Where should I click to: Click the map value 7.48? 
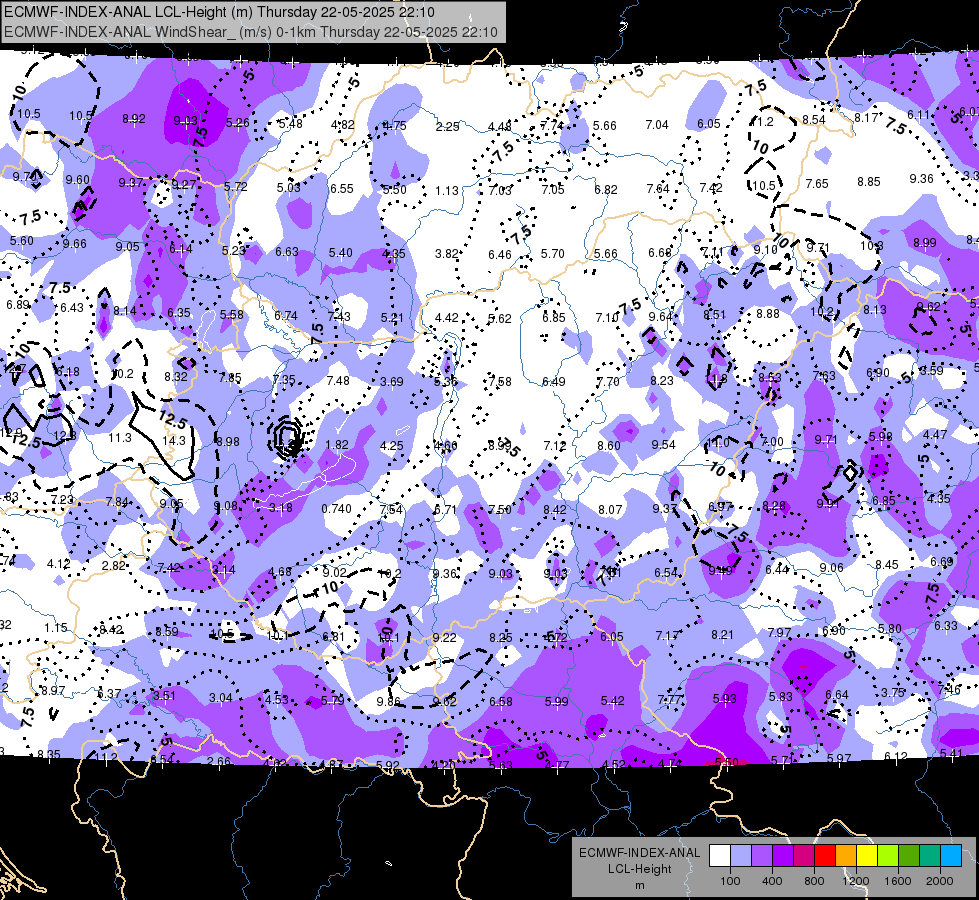[338, 380]
